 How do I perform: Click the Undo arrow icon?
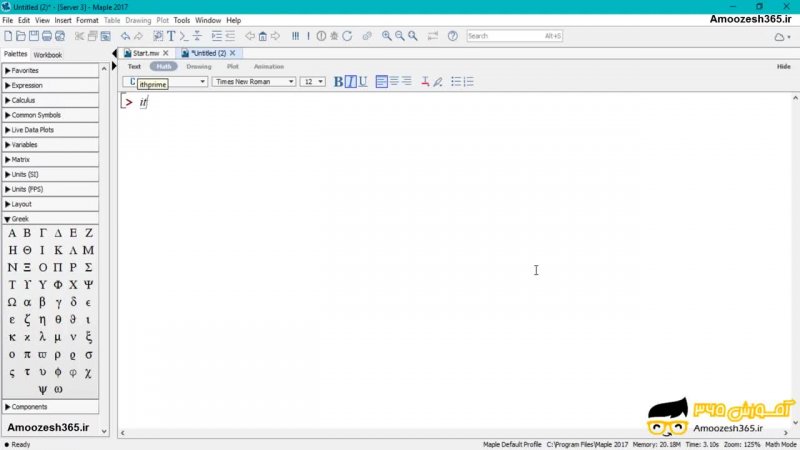tap(125, 36)
